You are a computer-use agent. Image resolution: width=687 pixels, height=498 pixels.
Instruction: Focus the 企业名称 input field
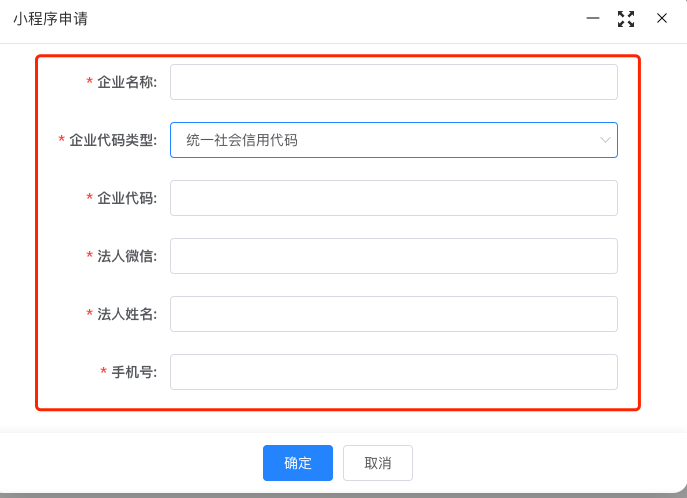tap(394, 82)
